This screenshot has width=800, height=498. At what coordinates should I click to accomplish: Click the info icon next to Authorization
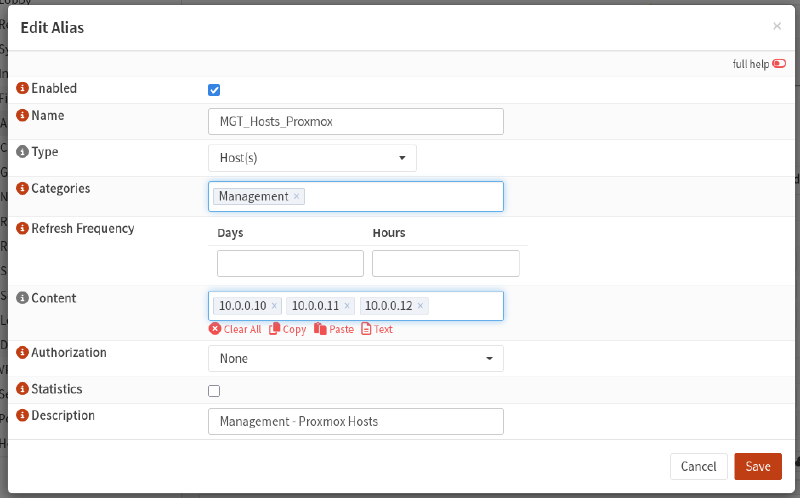22,353
